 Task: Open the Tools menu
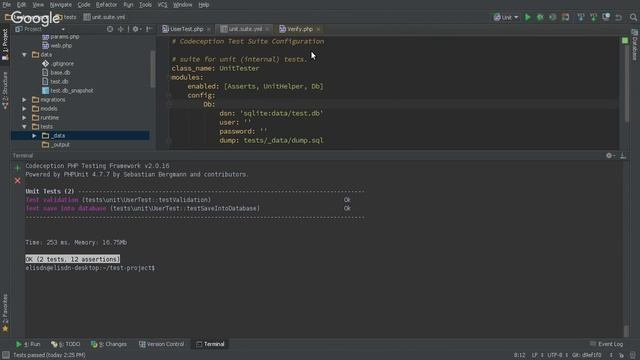pos(145,4)
